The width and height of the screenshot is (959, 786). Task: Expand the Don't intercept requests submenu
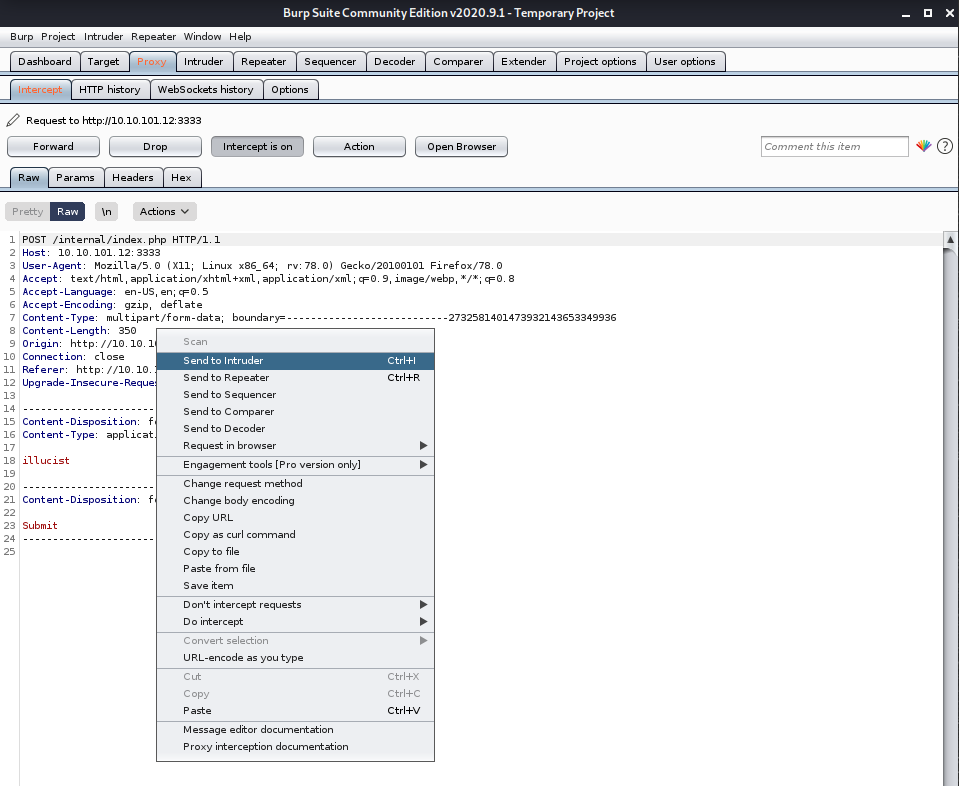coord(295,605)
